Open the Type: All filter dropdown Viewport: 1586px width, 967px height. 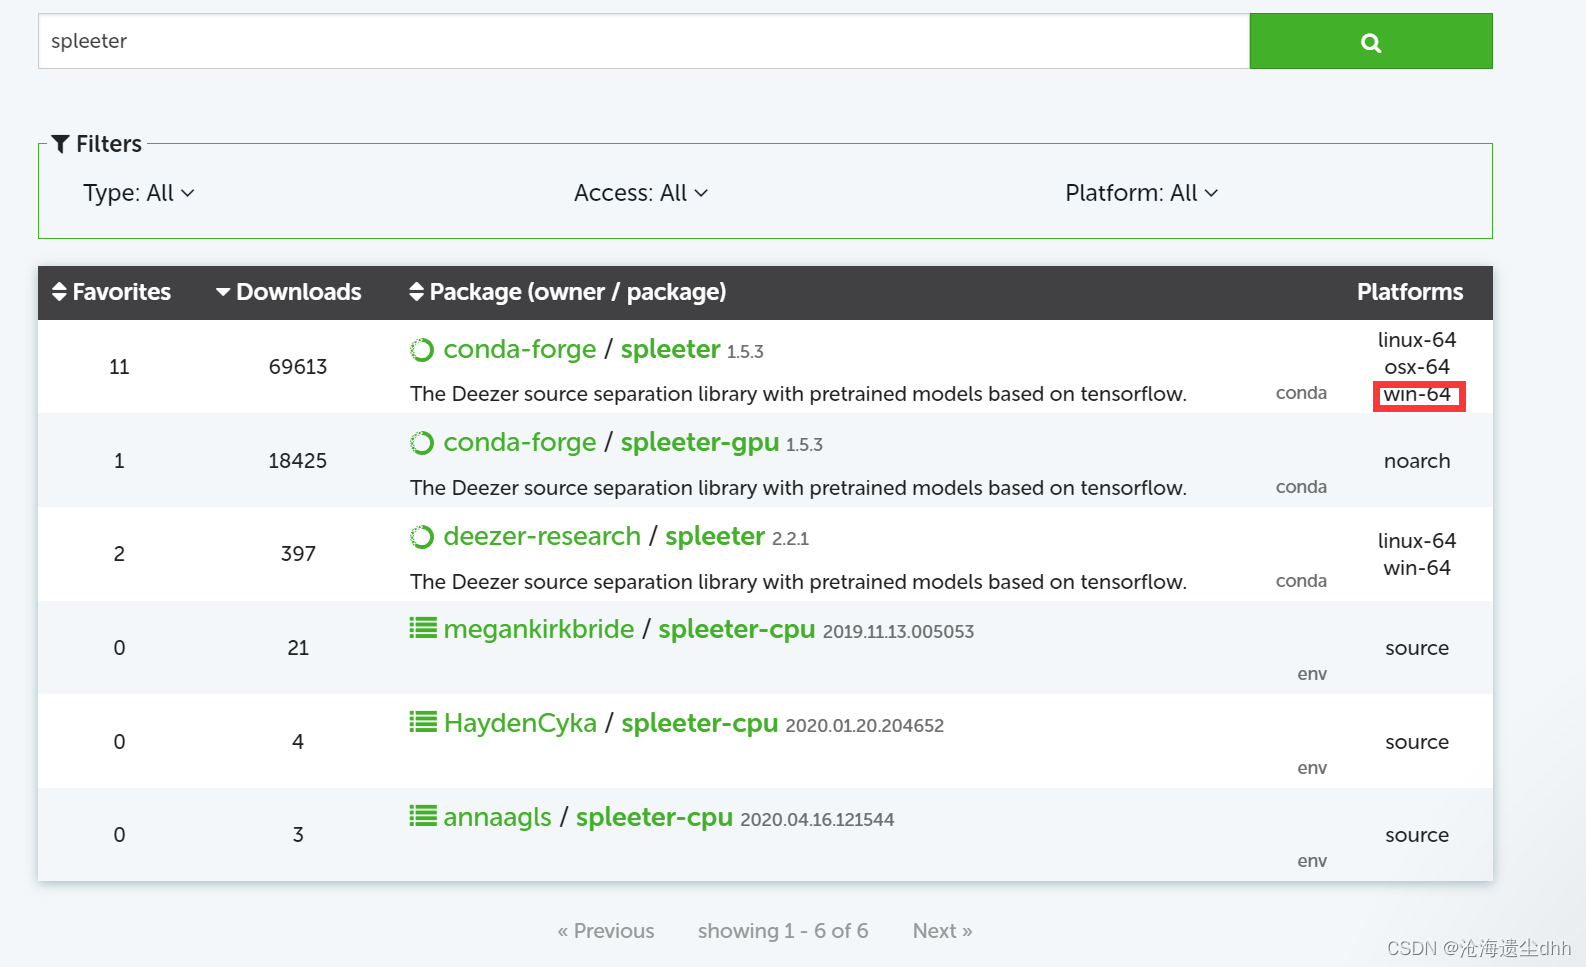138,193
